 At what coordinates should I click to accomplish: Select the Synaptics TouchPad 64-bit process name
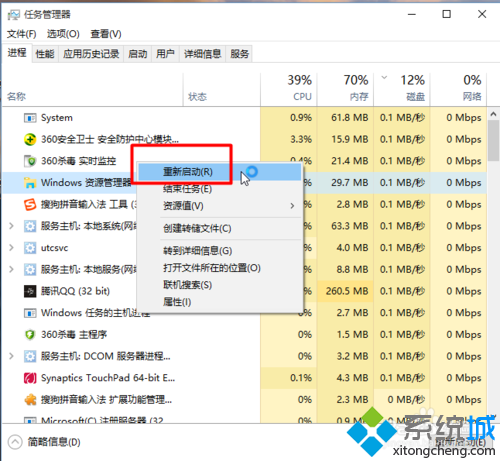click(108, 378)
